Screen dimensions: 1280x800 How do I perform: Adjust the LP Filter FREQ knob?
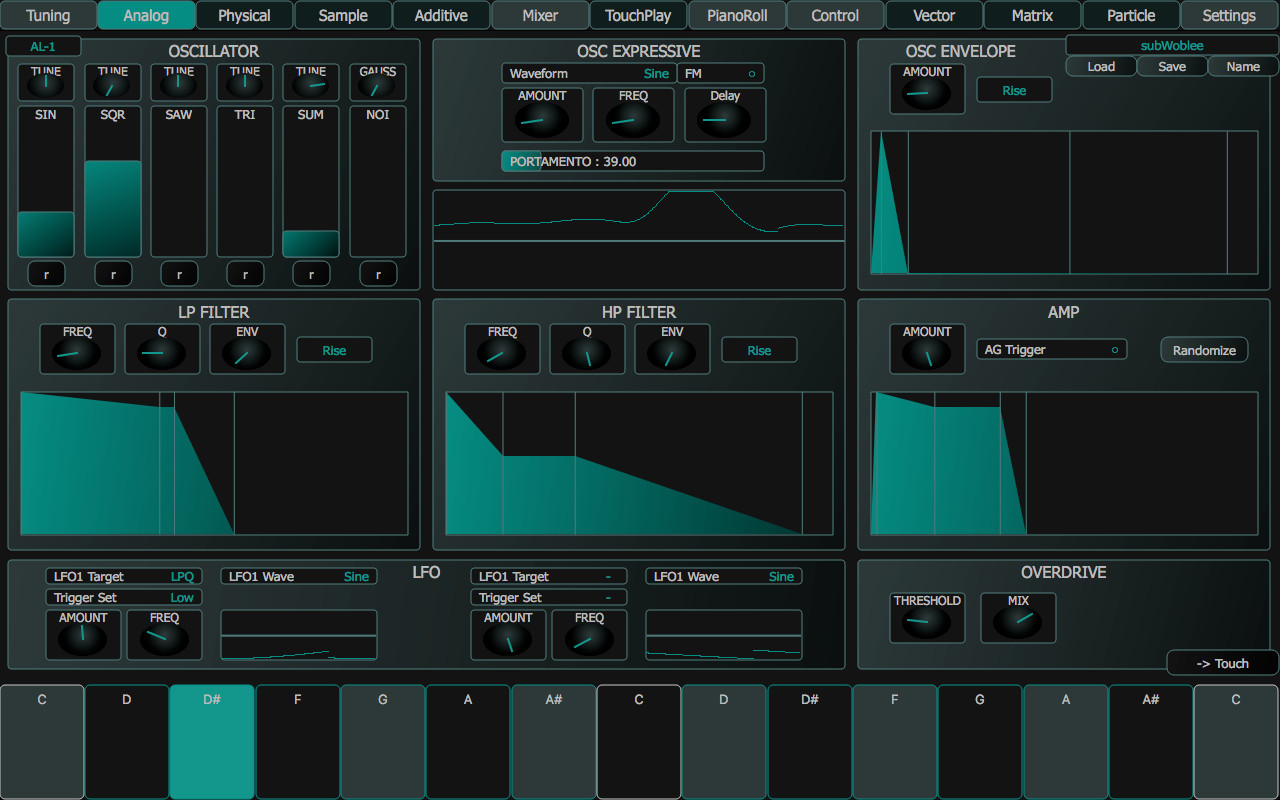[x=77, y=348]
